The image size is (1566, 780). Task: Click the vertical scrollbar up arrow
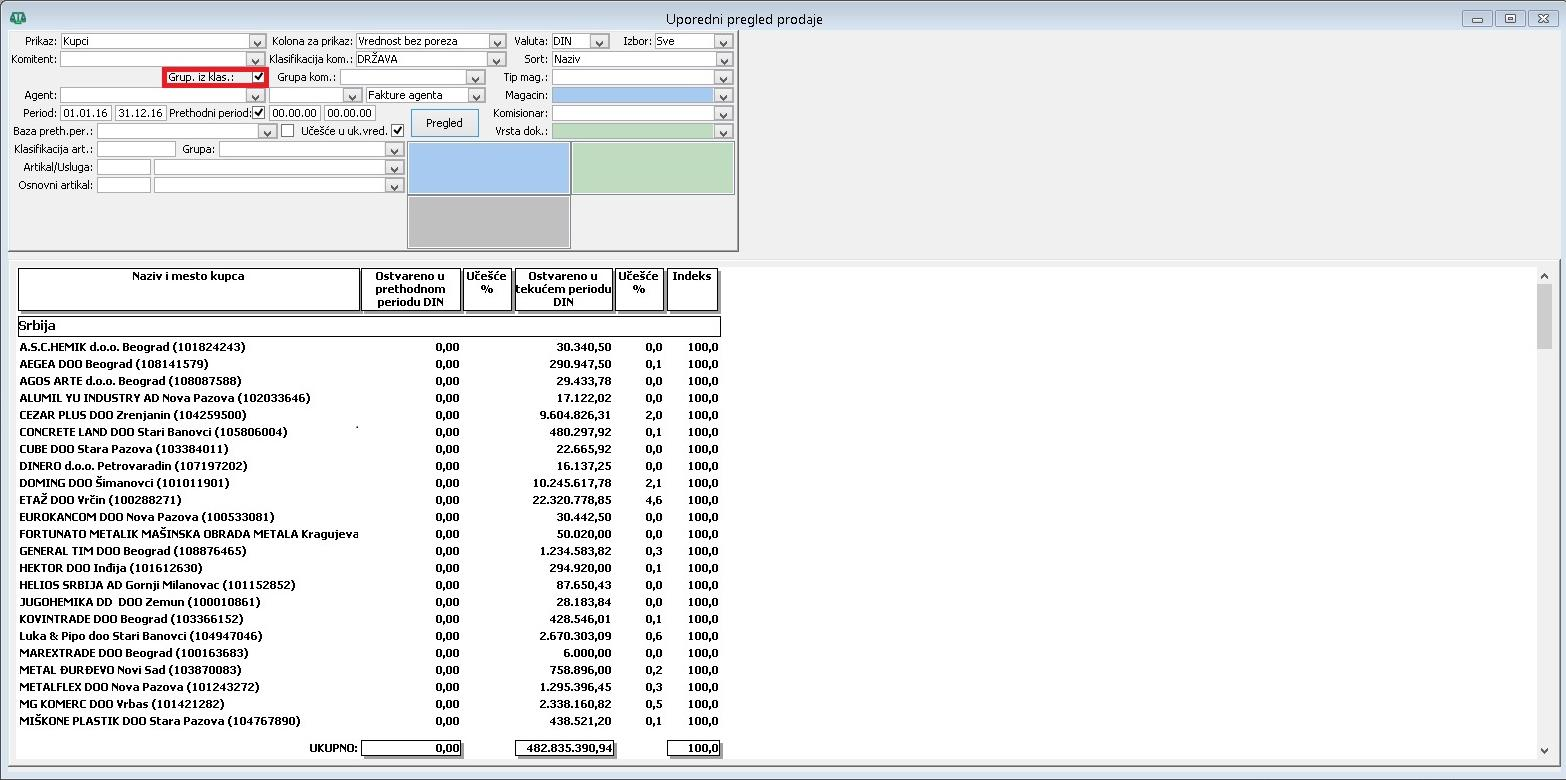click(1545, 276)
